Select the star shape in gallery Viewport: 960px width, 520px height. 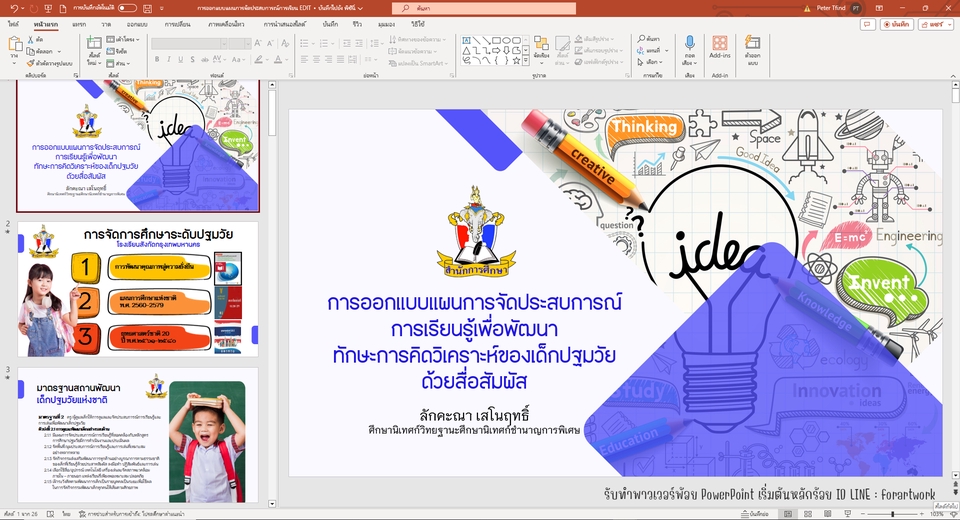pyautogui.click(x=516, y=60)
